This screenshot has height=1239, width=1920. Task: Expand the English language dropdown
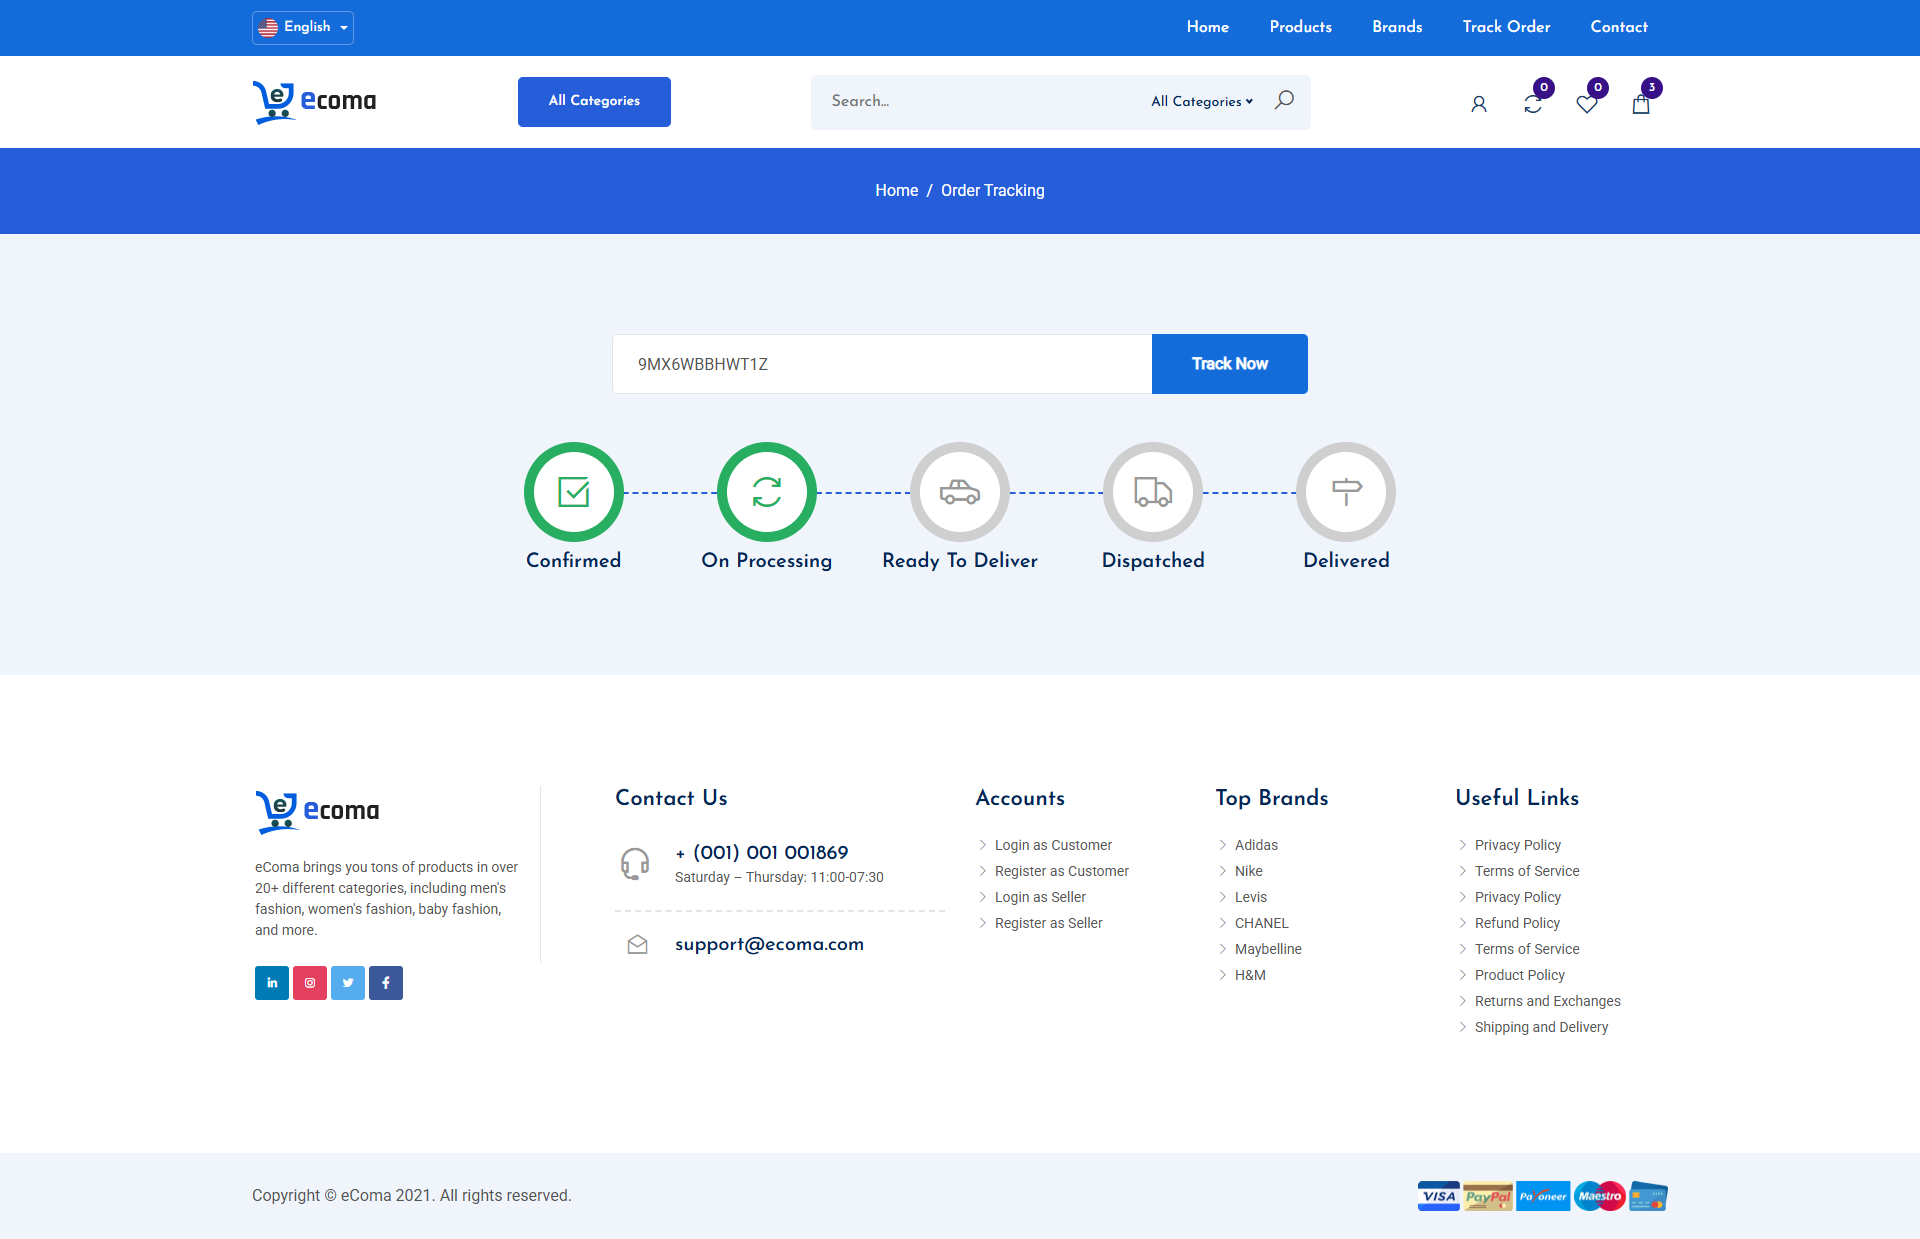(x=303, y=27)
